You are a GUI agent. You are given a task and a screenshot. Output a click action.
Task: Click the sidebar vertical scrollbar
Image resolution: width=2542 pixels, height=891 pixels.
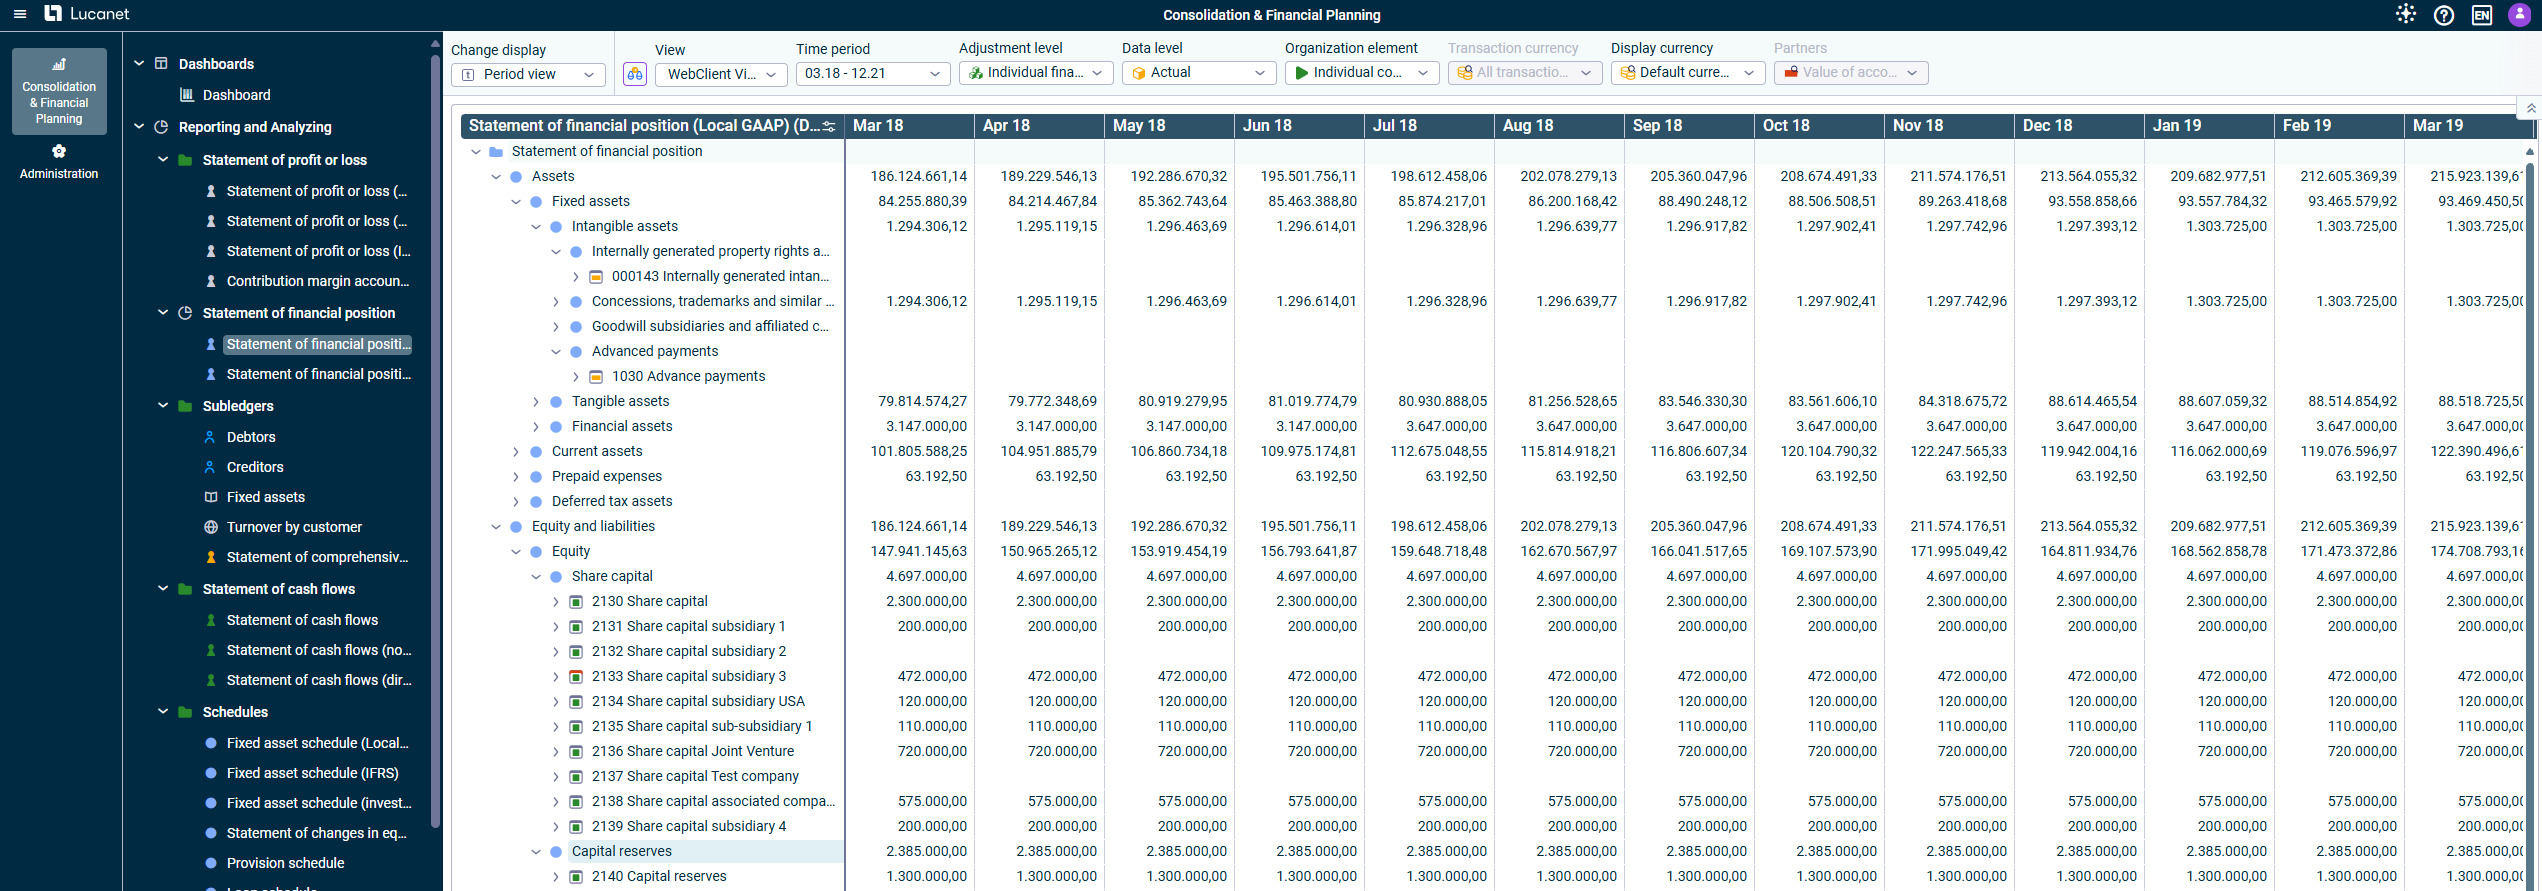435,440
